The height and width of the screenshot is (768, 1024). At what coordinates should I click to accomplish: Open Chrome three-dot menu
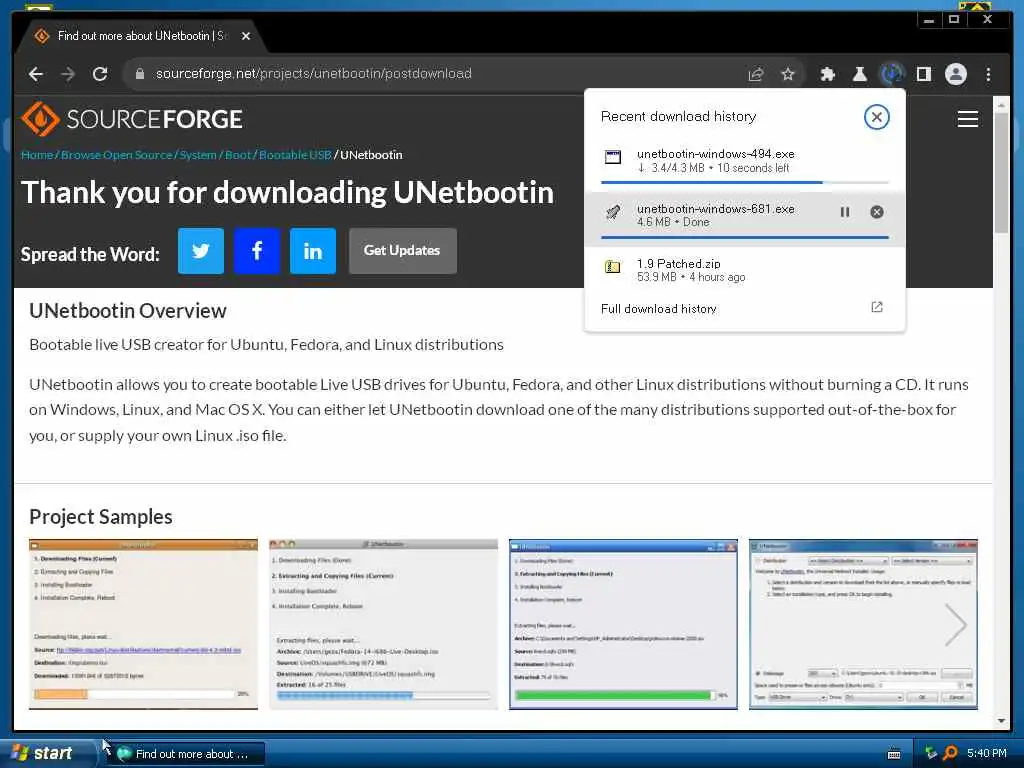click(x=988, y=74)
